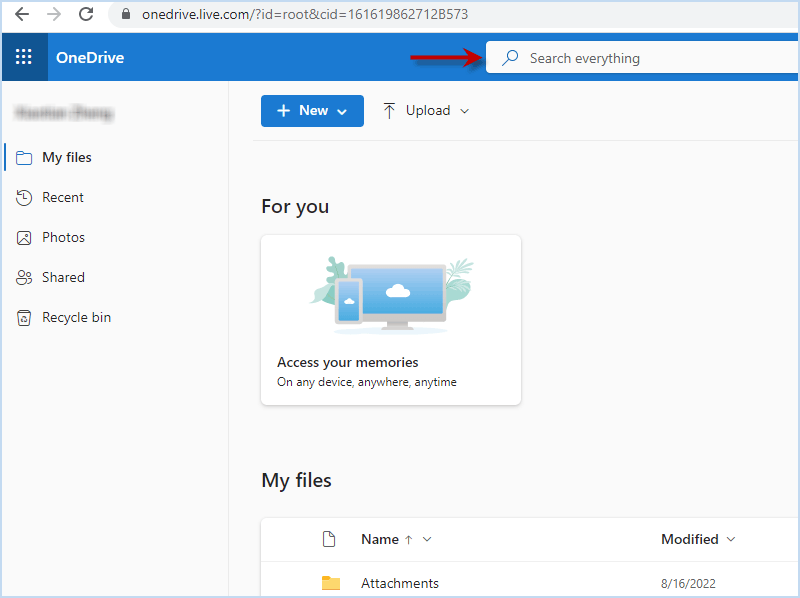Viewport: 800px width, 598px height.
Task: Click the Photos picture icon
Action: 24,238
